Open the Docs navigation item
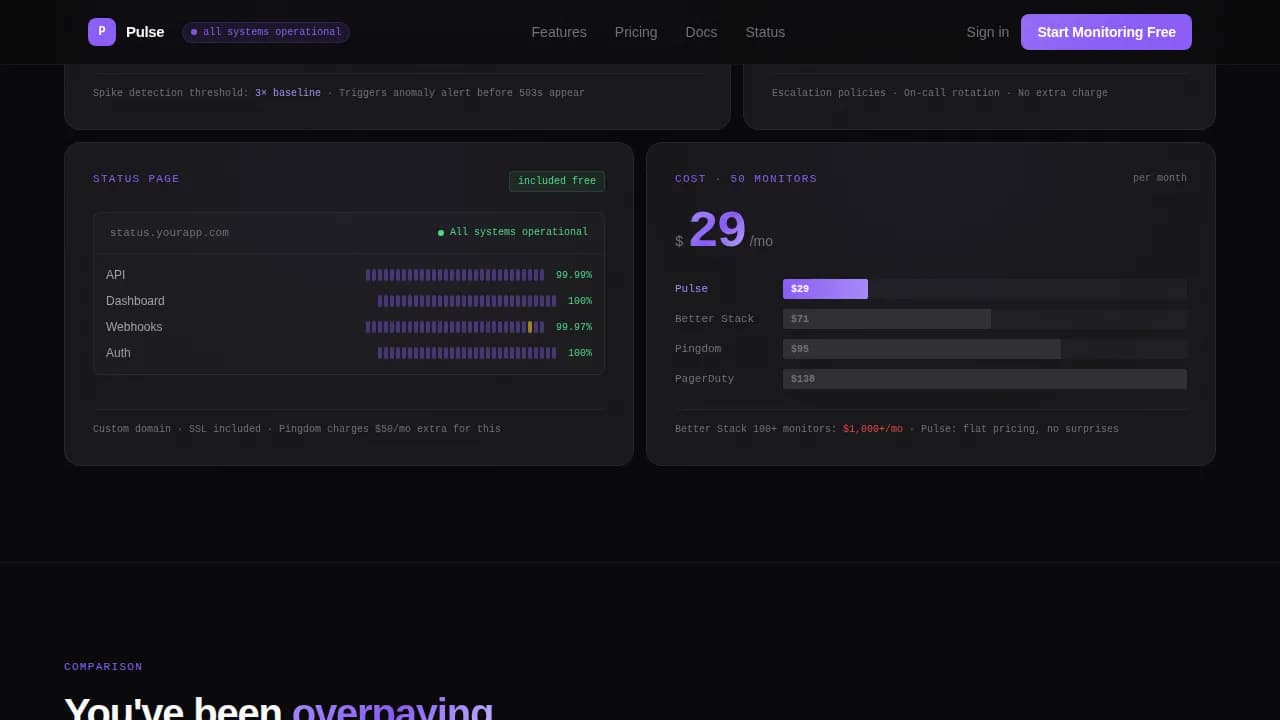Screen dimensions: 1280x720 point(701,32)
